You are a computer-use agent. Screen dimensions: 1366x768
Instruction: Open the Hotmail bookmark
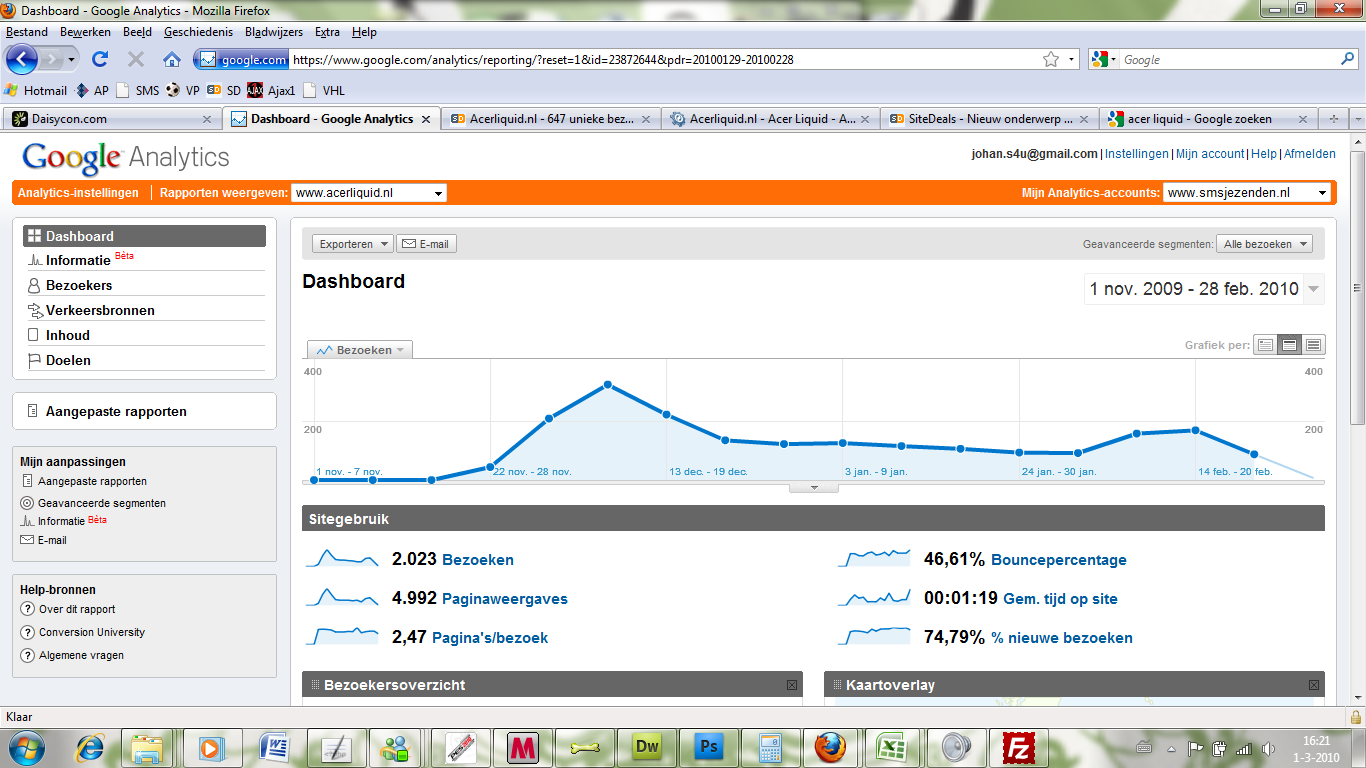pos(36,90)
